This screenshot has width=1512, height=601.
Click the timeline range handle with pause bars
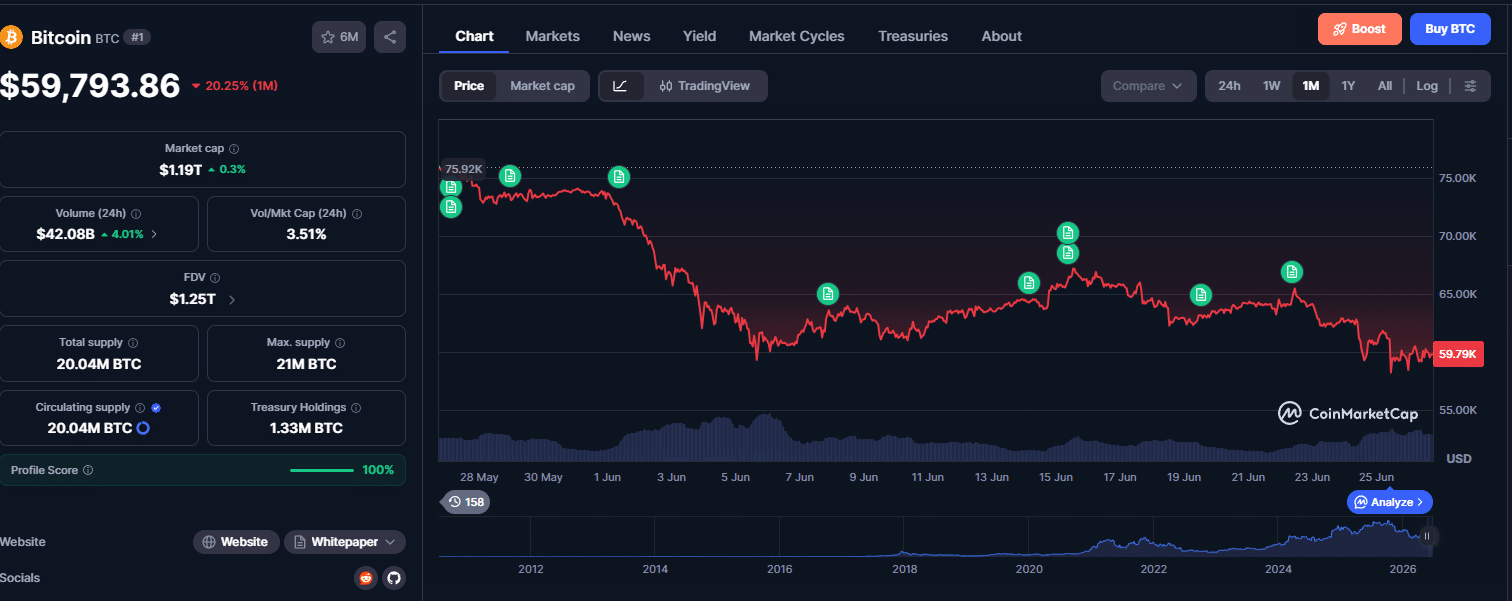1427,536
